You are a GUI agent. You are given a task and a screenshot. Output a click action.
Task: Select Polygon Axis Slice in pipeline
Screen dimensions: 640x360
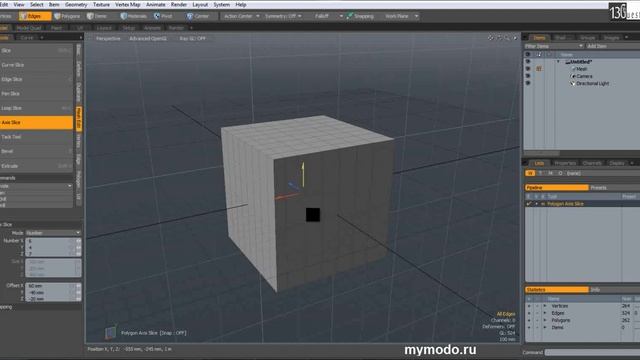pyautogui.click(x=565, y=204)
